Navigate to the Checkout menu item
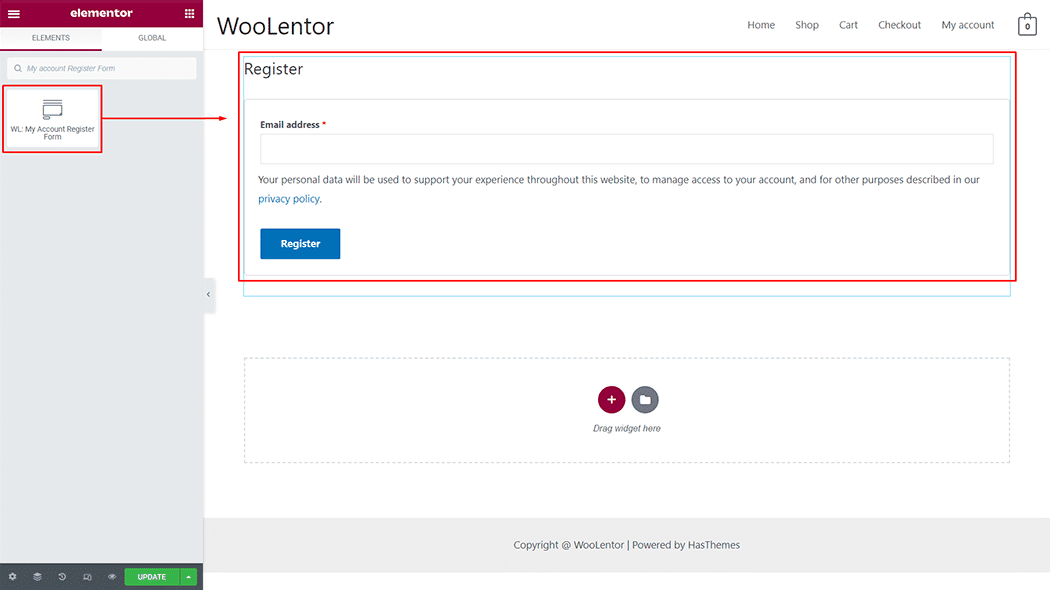Viewport: 1050px width, 590px height. click(899, 25)
